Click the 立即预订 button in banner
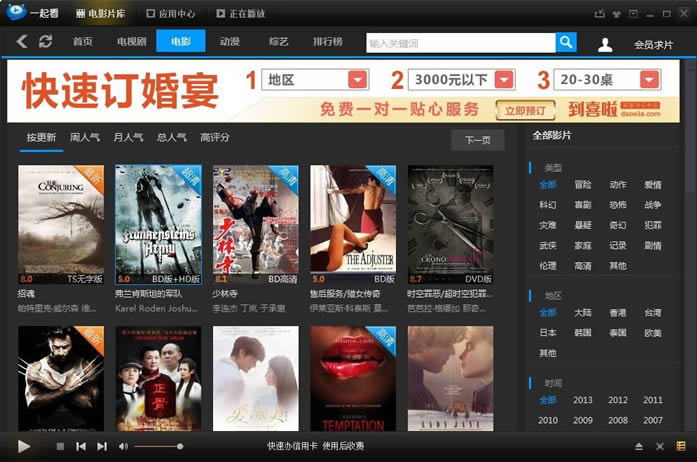 tap(525, 110)
